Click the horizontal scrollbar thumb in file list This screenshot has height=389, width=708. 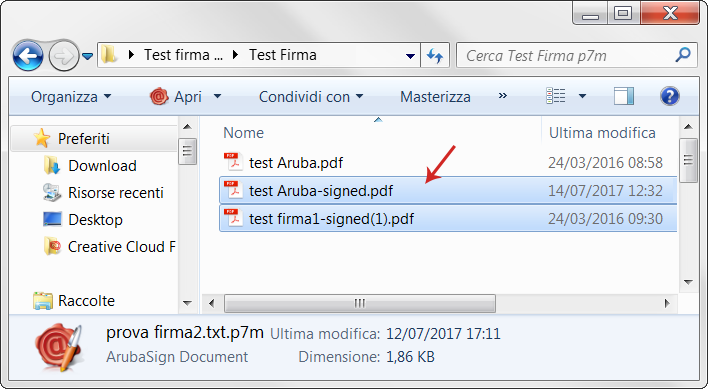(359, 303)
